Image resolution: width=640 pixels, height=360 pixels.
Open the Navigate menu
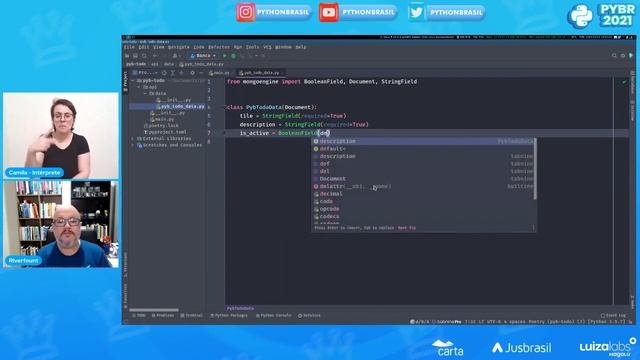pos(178,47)
